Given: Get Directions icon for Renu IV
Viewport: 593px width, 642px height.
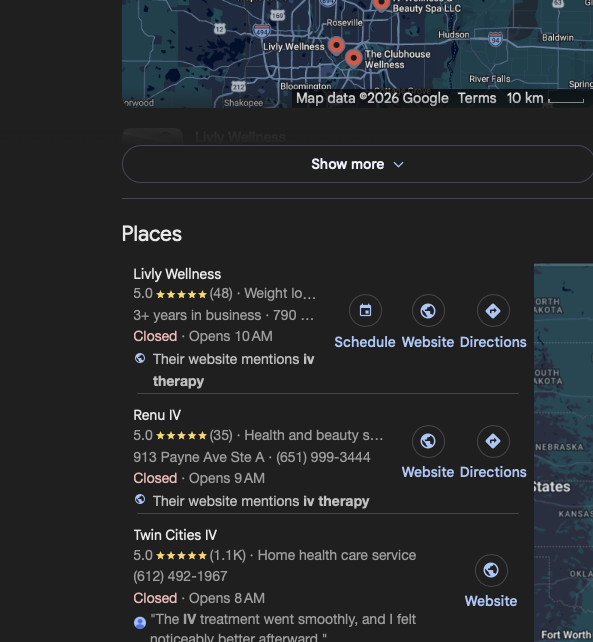Looking at the screenshot, I should (x=493, y=441).
